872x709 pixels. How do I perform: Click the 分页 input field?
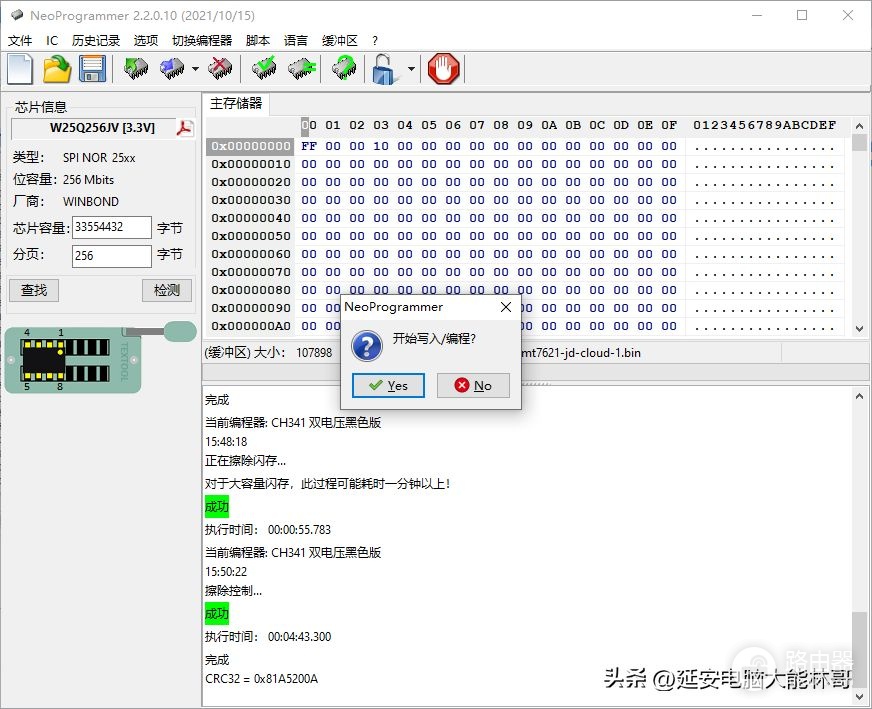(x=112, y=256)
